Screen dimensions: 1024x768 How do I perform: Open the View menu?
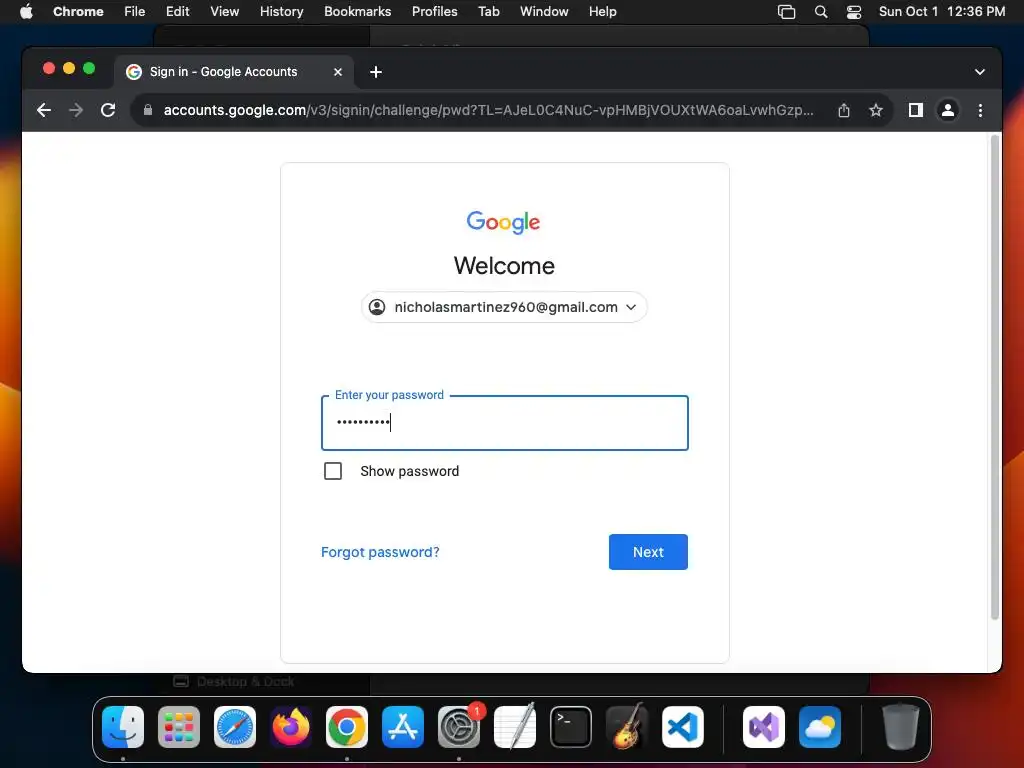[x=225, y=12]
